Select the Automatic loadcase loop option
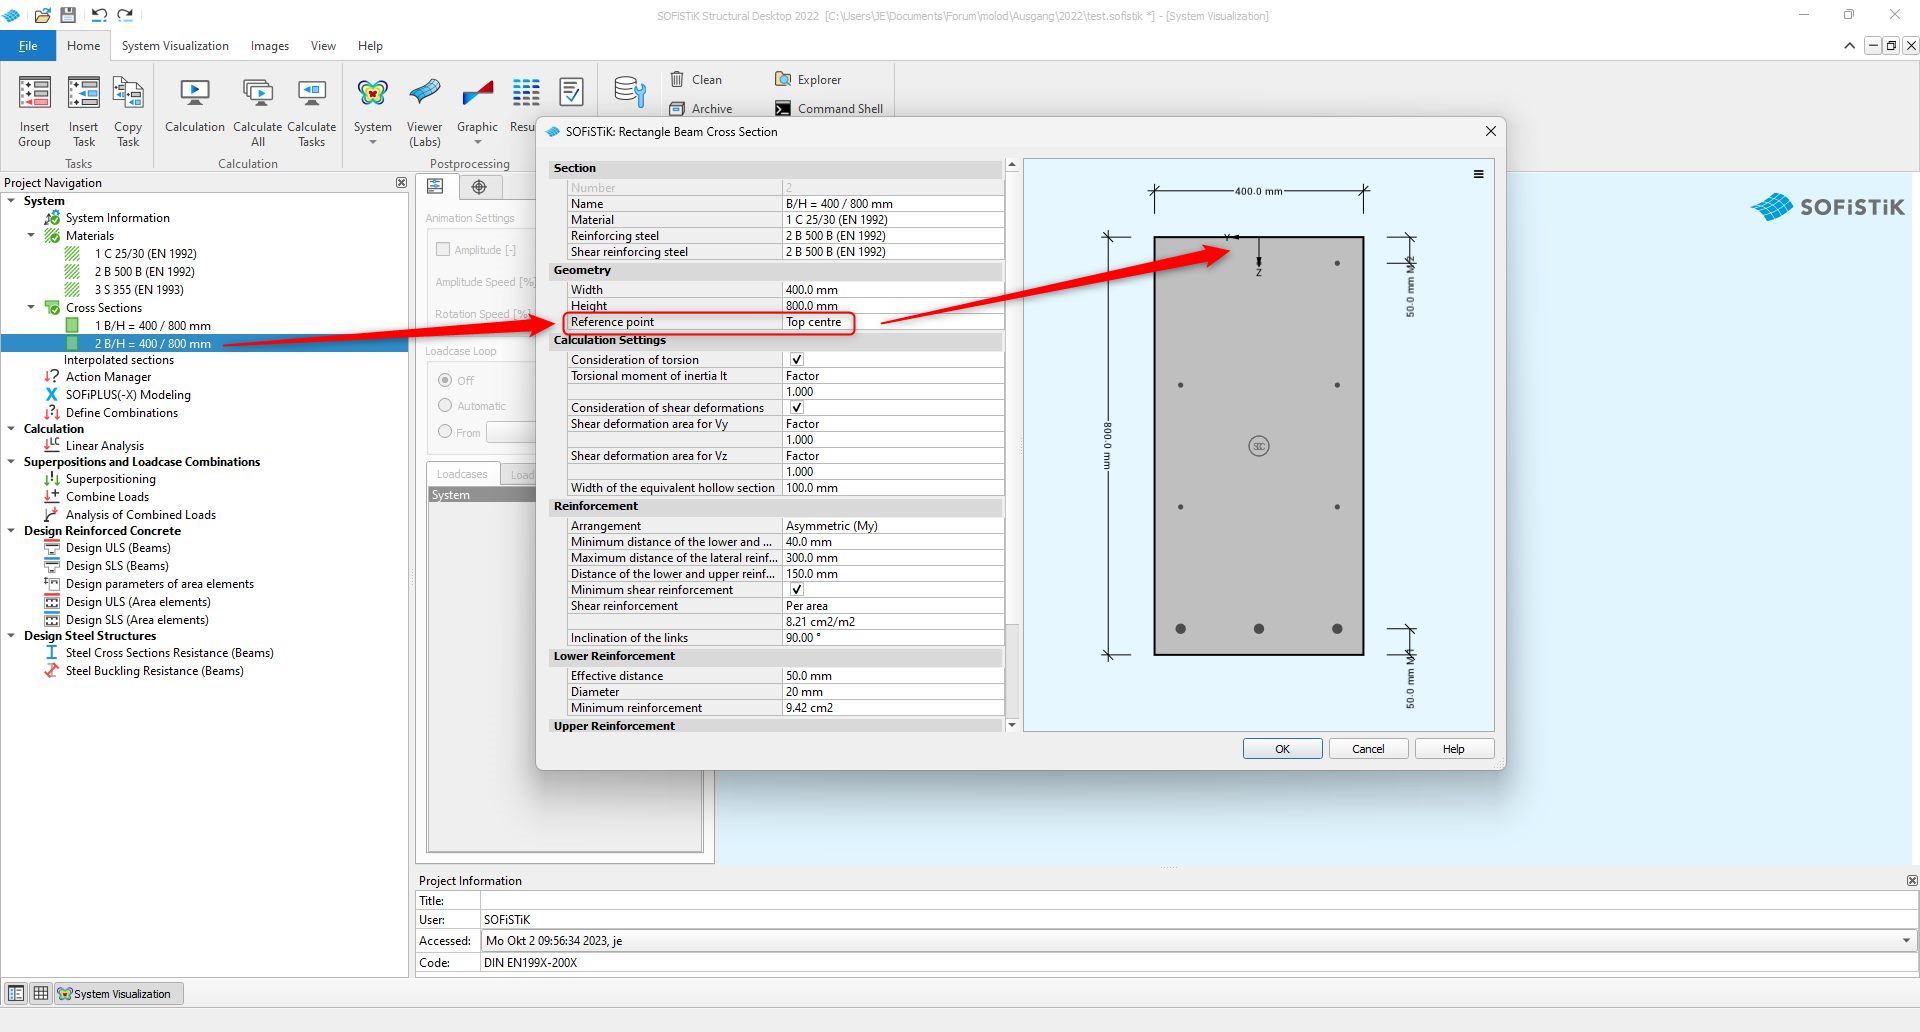 tap(445, 405)
